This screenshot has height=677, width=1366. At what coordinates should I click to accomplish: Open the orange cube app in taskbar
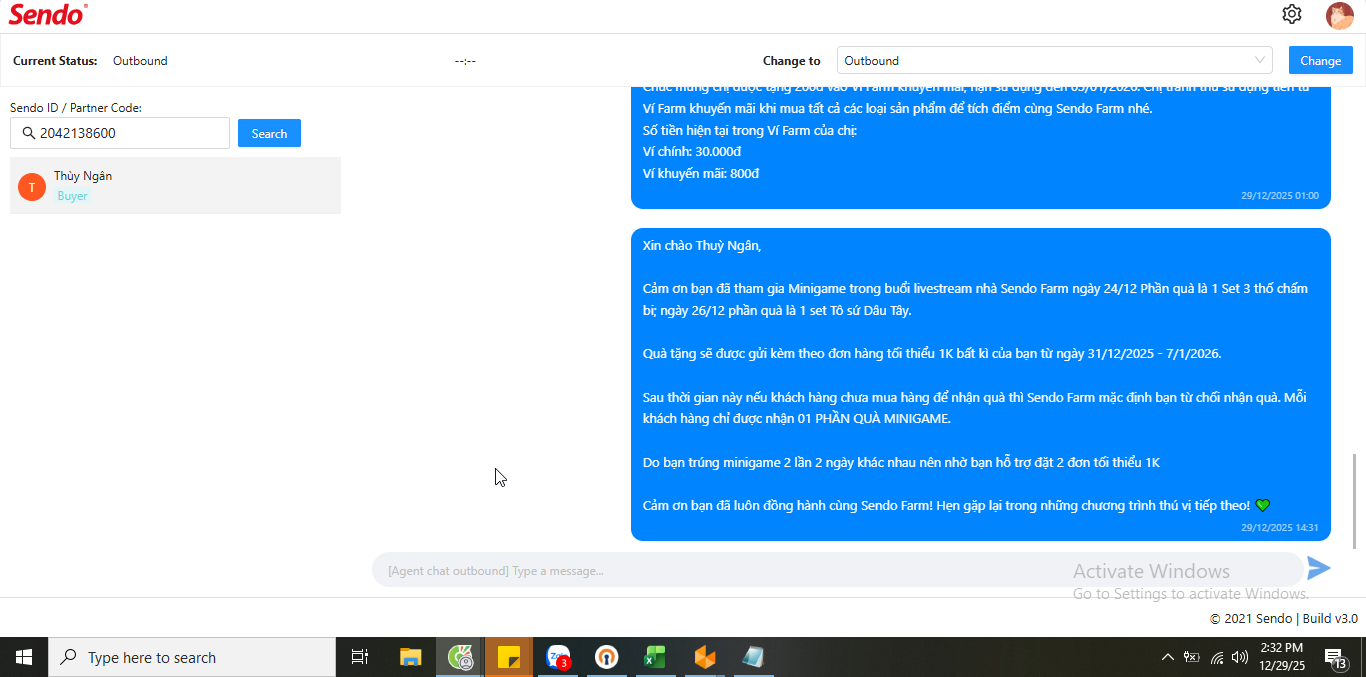click(704, 657)
